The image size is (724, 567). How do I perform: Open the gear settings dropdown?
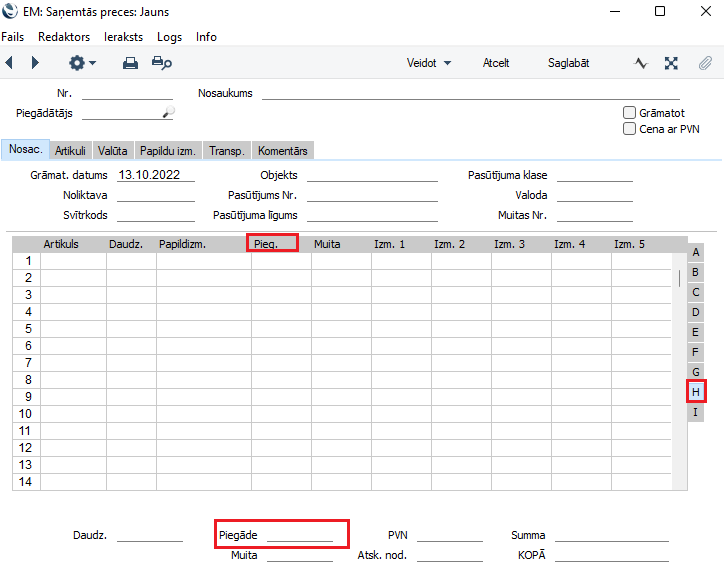81,63
